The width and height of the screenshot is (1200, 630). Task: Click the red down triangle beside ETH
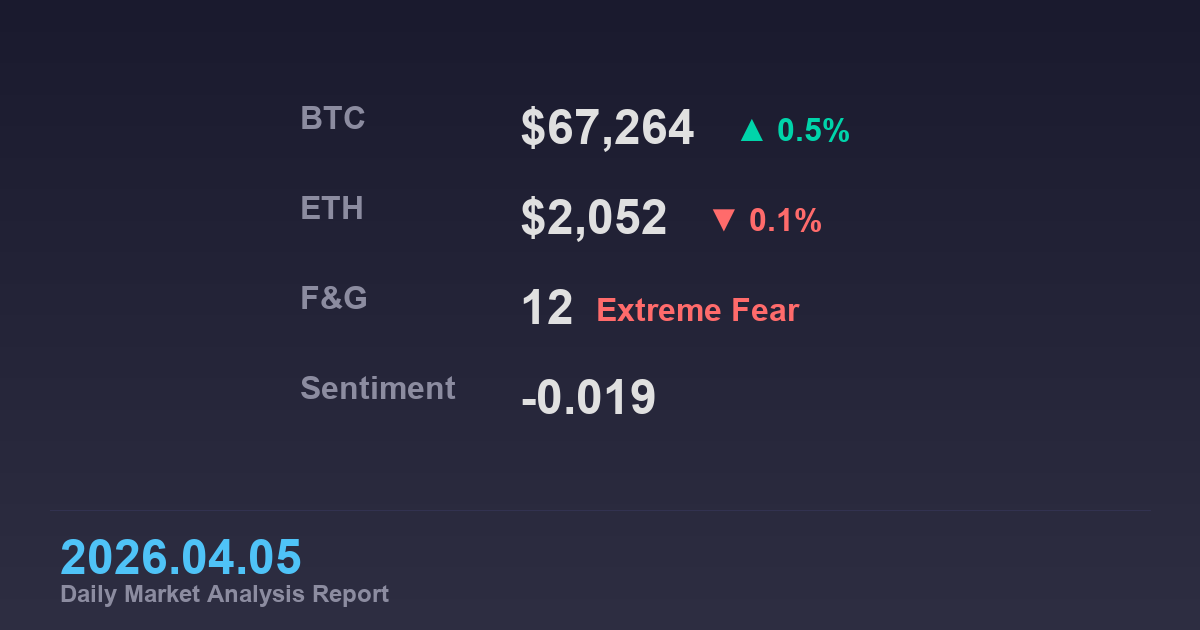point(724,220)
